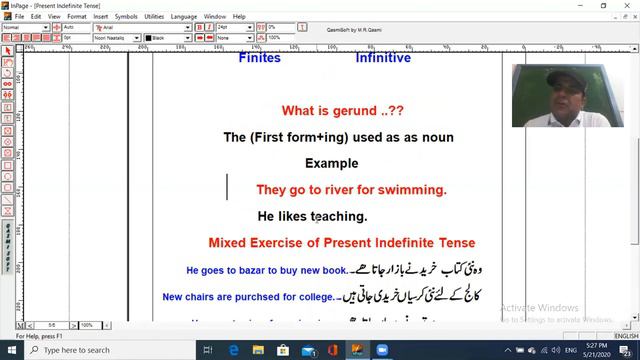Click the line spacing icon beside 0pt
This screenshot has width=640, height=360.
[x=57, y=38]
